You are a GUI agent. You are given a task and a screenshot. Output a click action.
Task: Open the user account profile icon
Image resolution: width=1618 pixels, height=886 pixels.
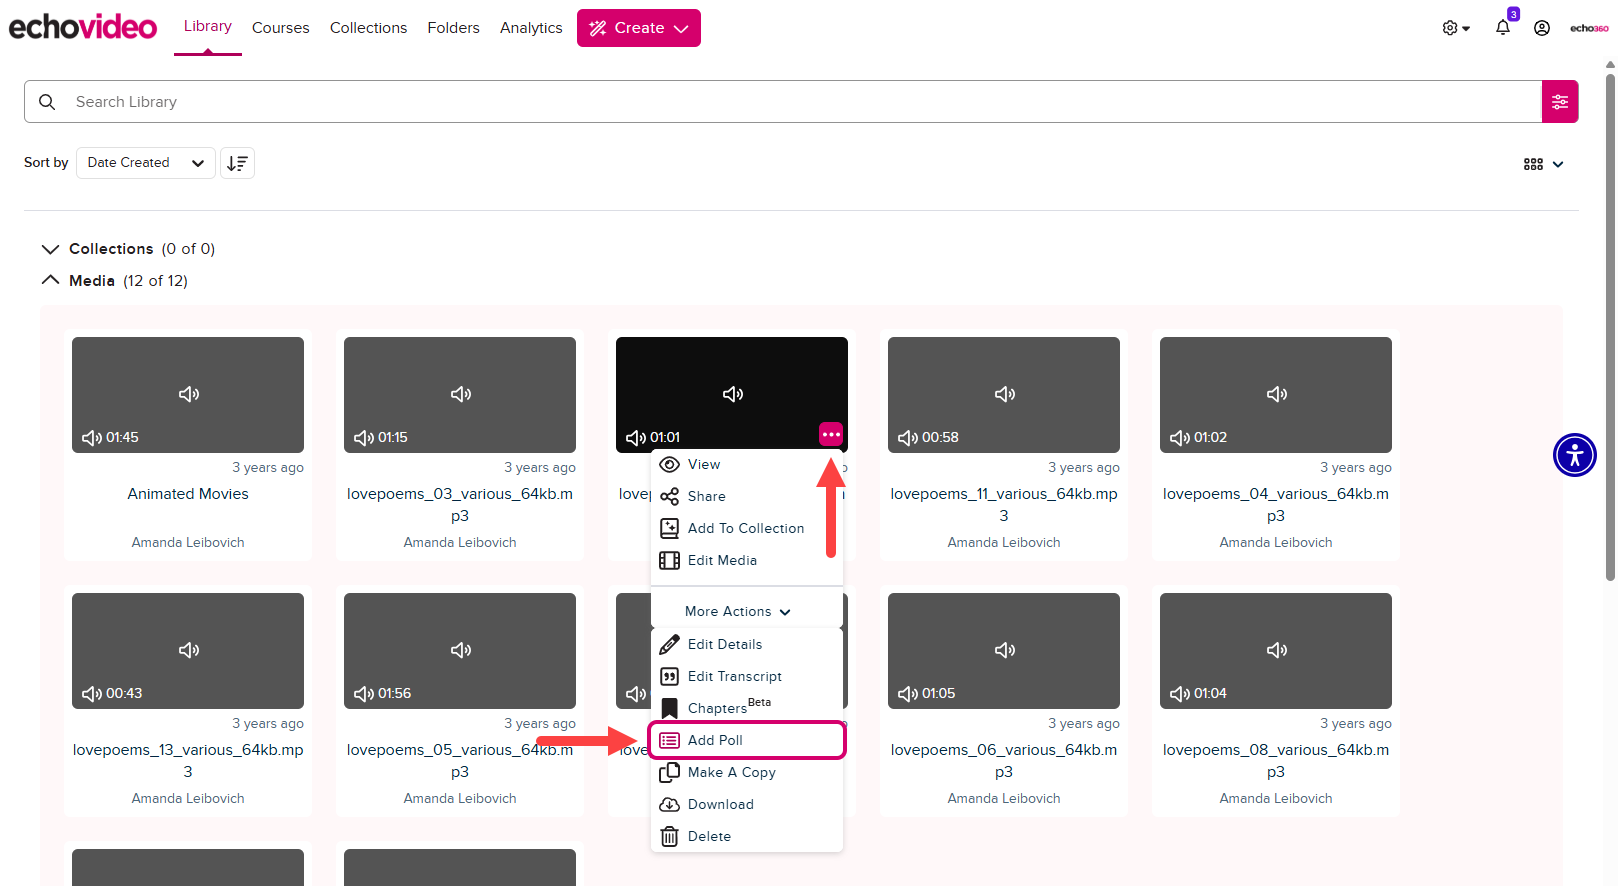tap(1541, 28)
